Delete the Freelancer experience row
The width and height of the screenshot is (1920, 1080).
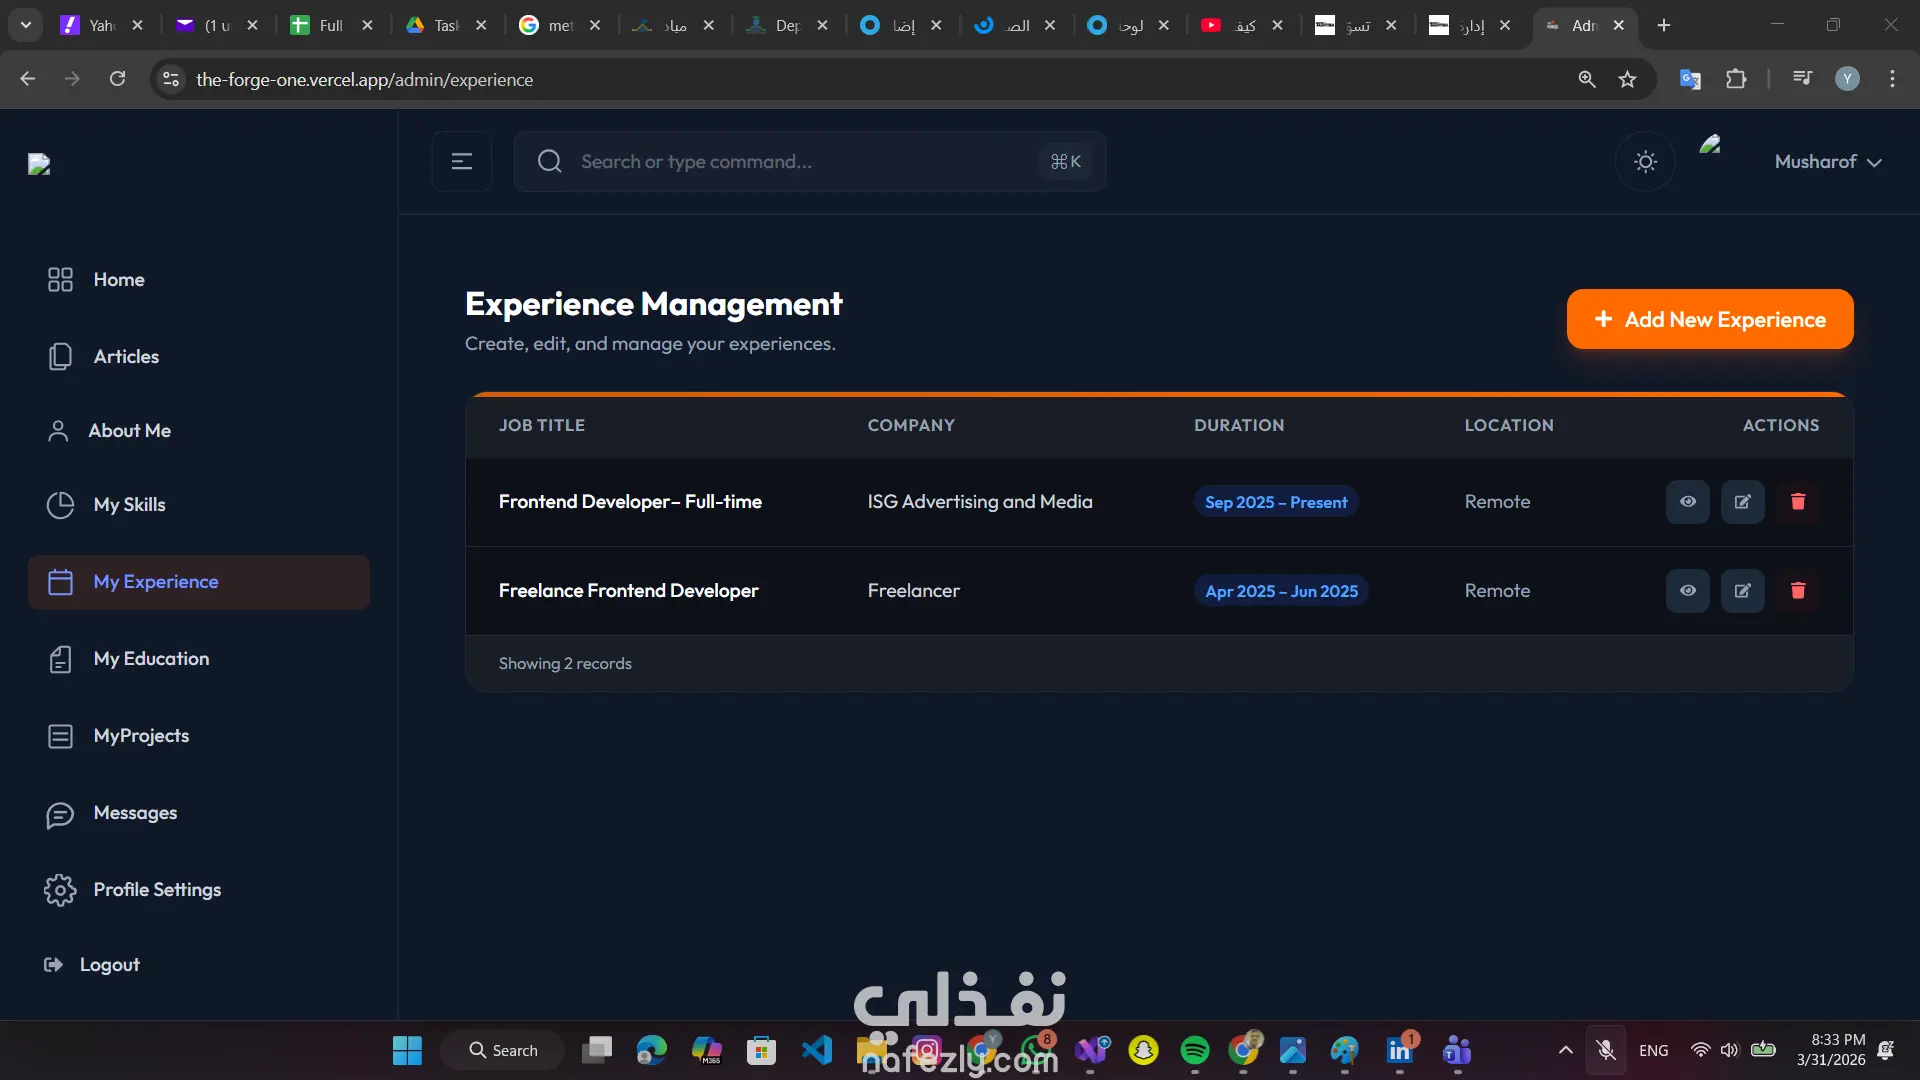(x=1797, y=591)
